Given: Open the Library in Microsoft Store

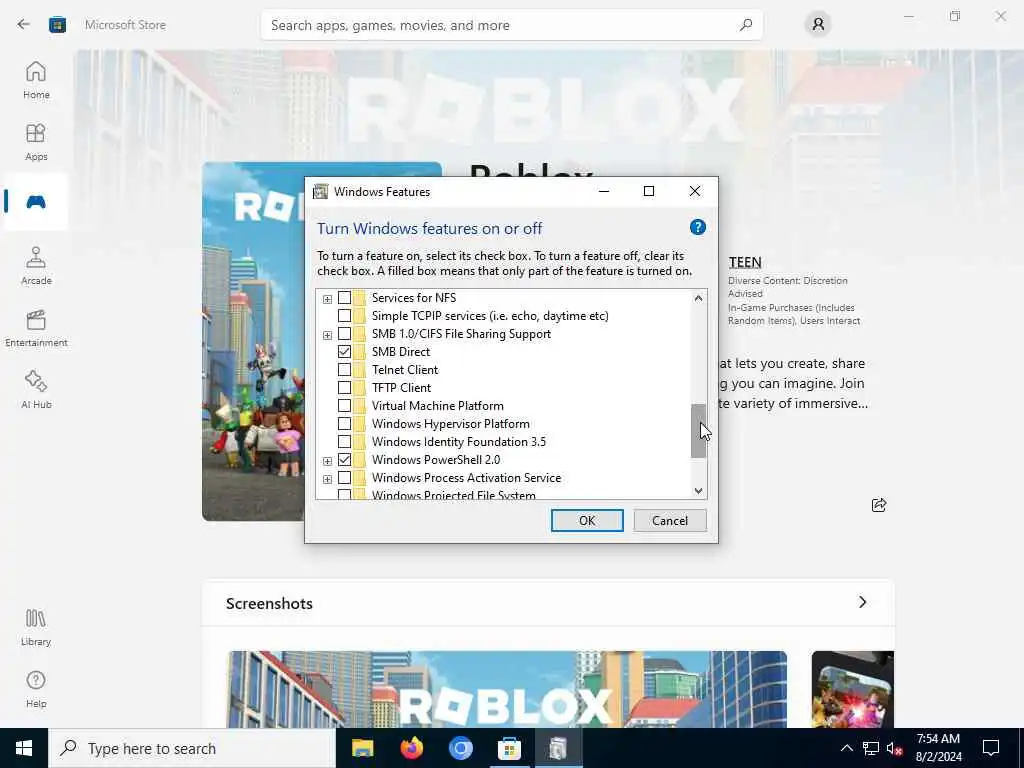Looking at the screenshot, I should pos(36,628).
